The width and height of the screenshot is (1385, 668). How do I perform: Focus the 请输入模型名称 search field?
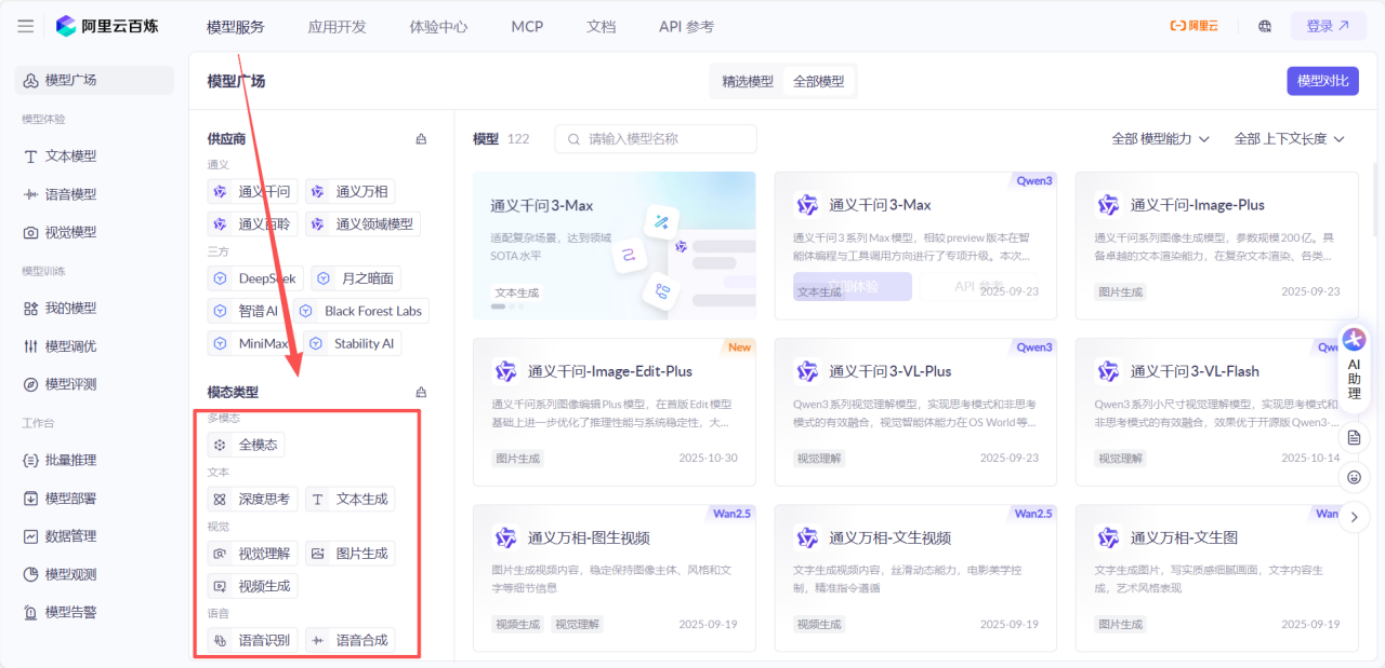(x=655, y=139)
